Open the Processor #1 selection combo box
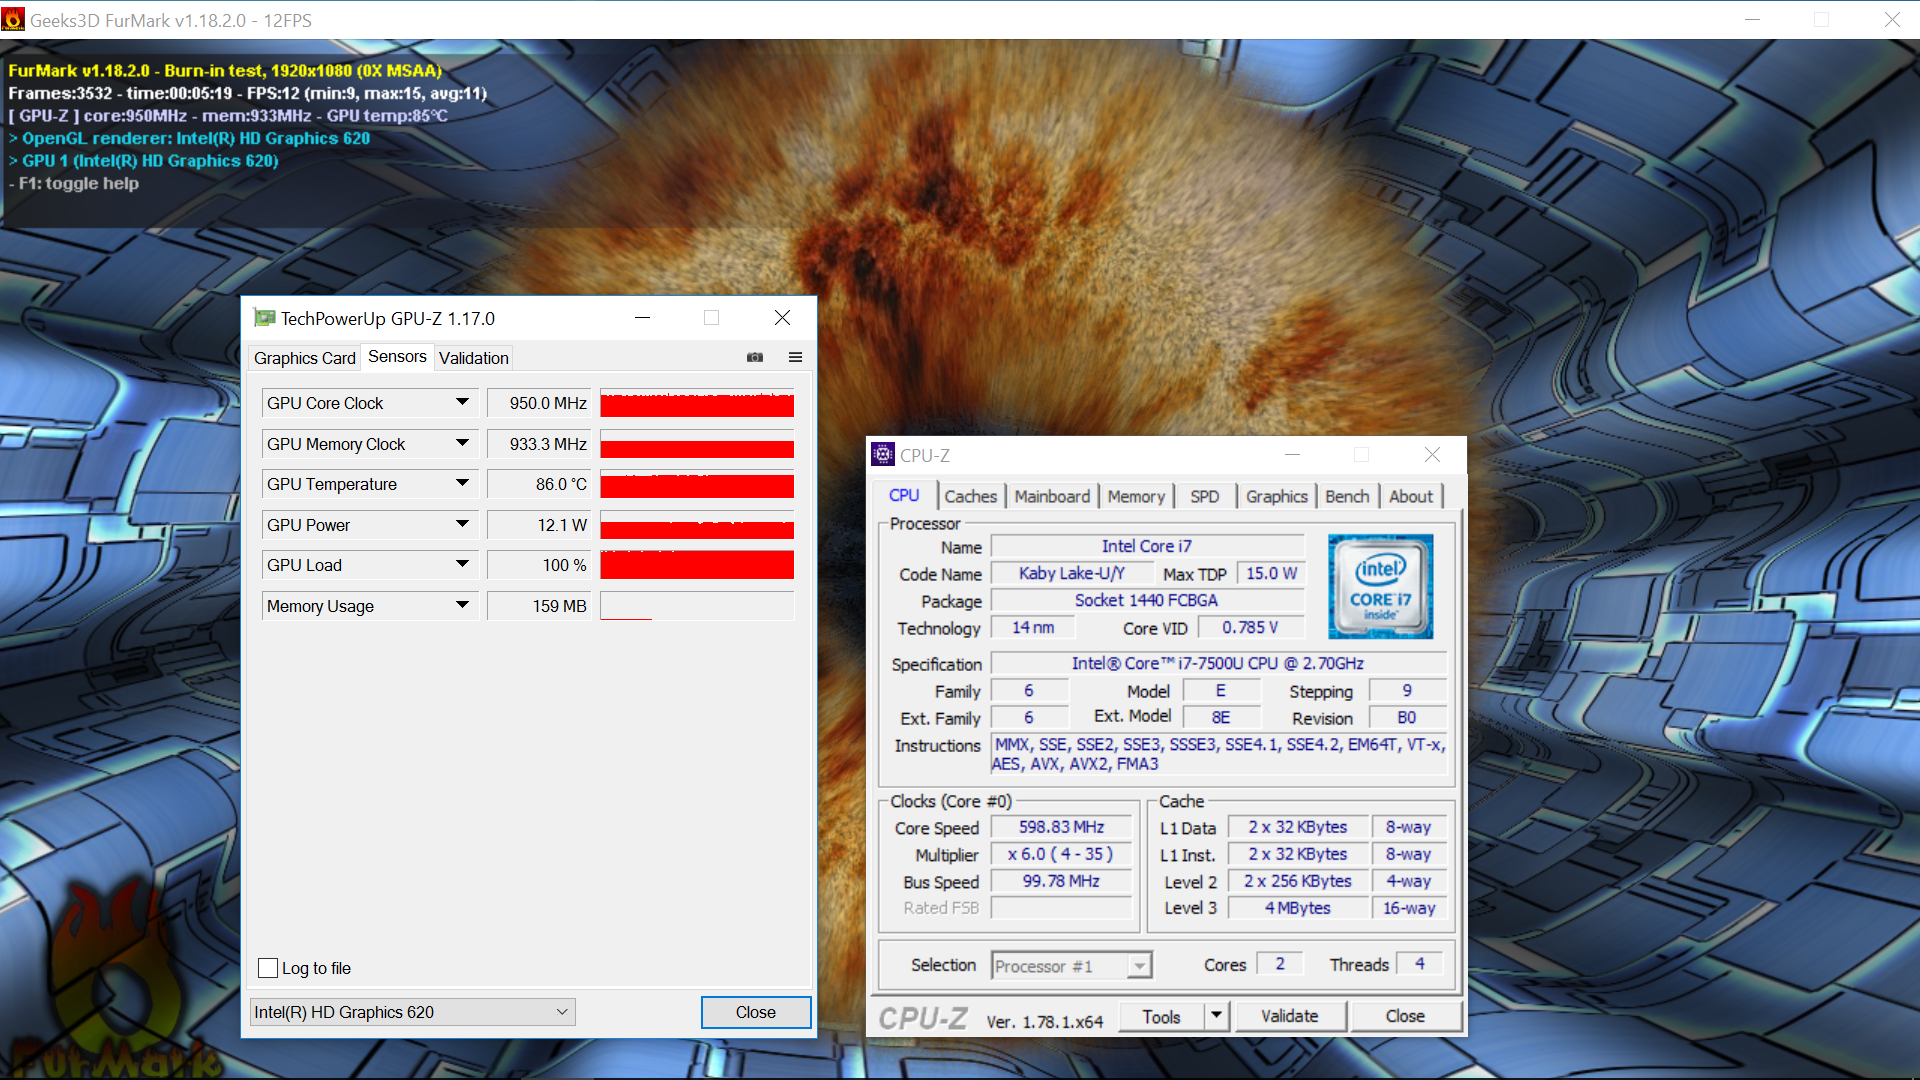The image size is (1920, 1080). pyautogui.click(x=1071, y=966)
